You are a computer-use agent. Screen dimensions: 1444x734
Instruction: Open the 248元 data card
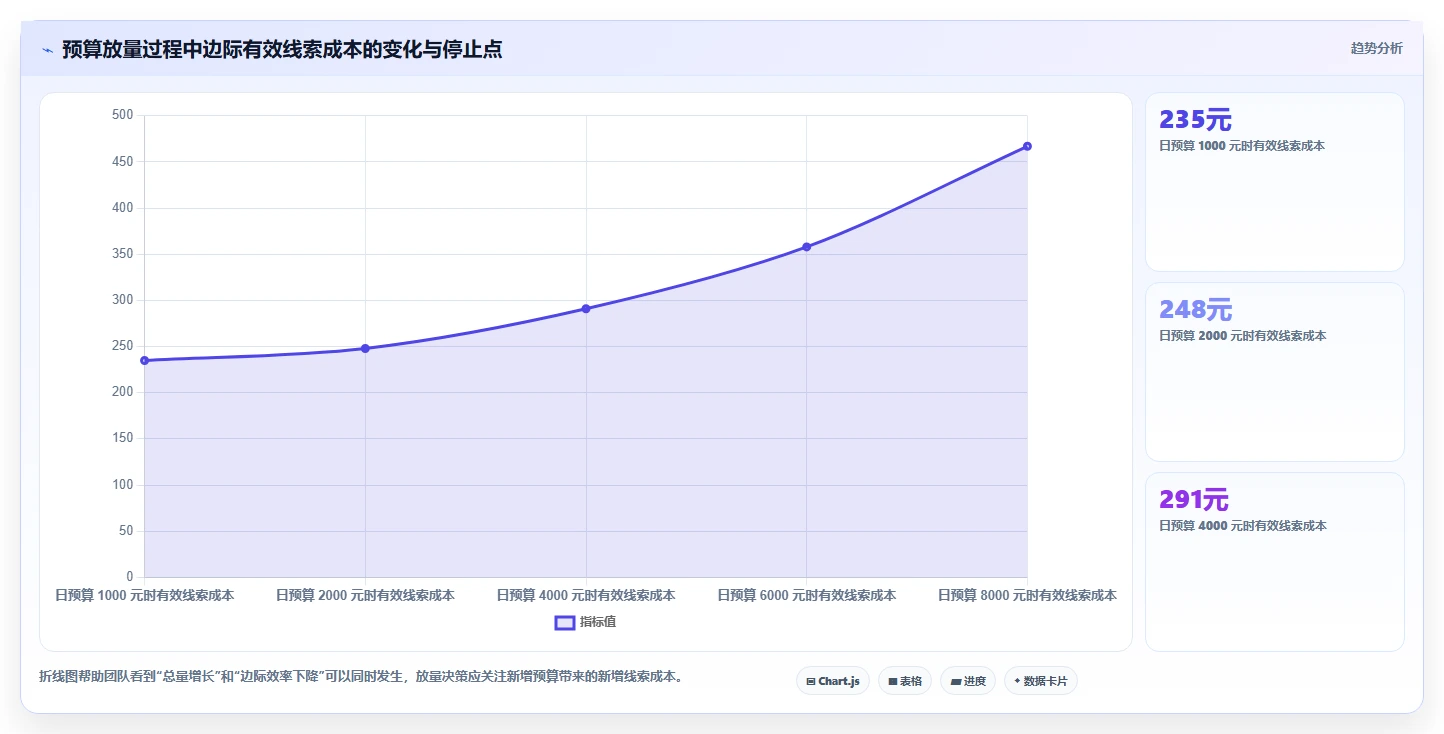point(1275,372)
